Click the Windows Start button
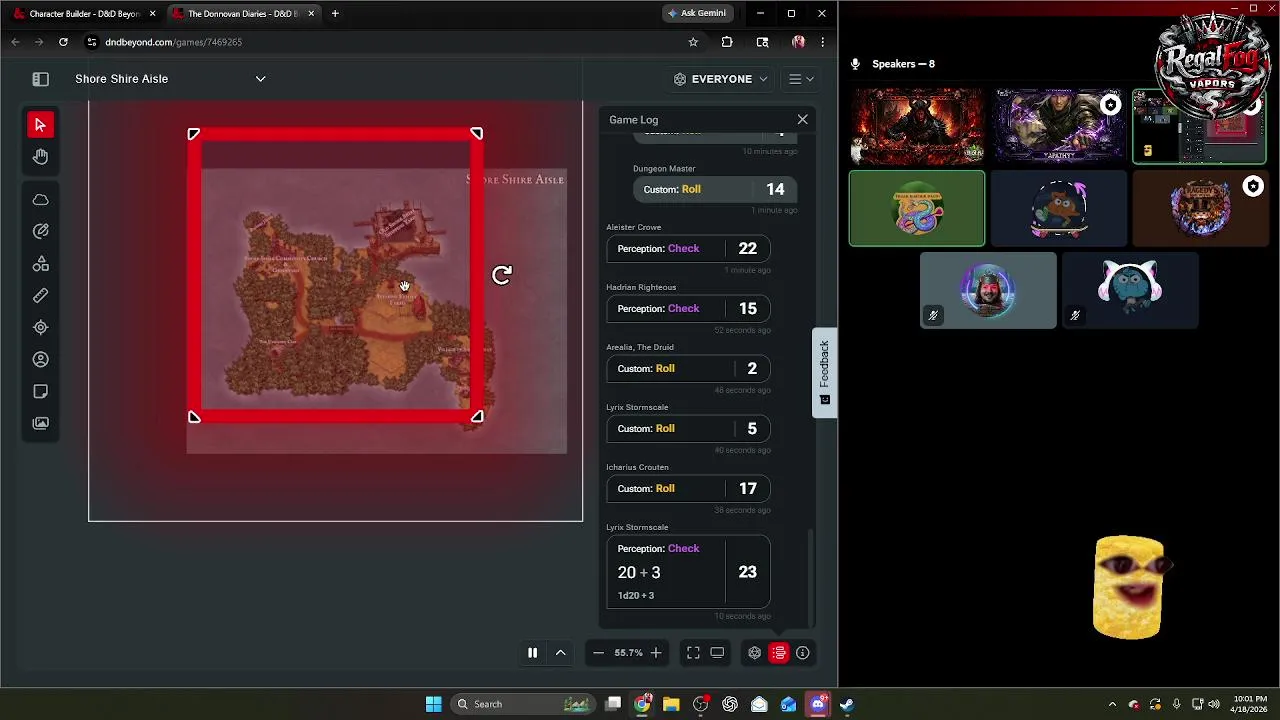This screenshot has height=720, width=1280. point(433,704)
